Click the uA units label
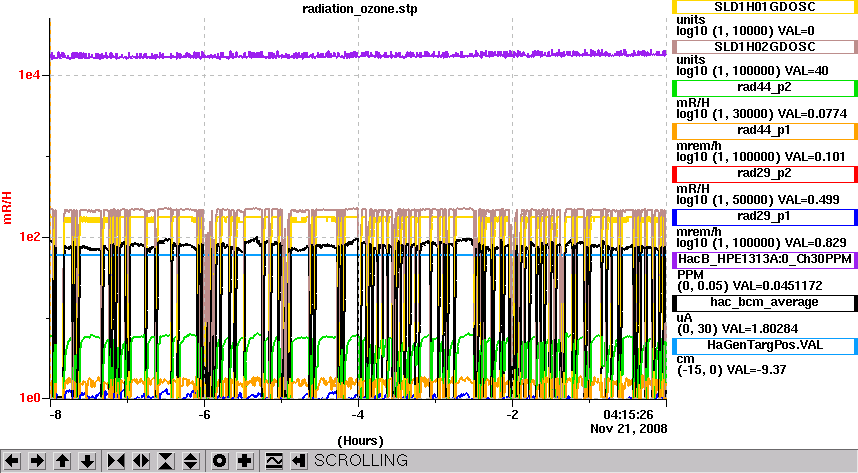858x473 pixels. click(685, 318)
